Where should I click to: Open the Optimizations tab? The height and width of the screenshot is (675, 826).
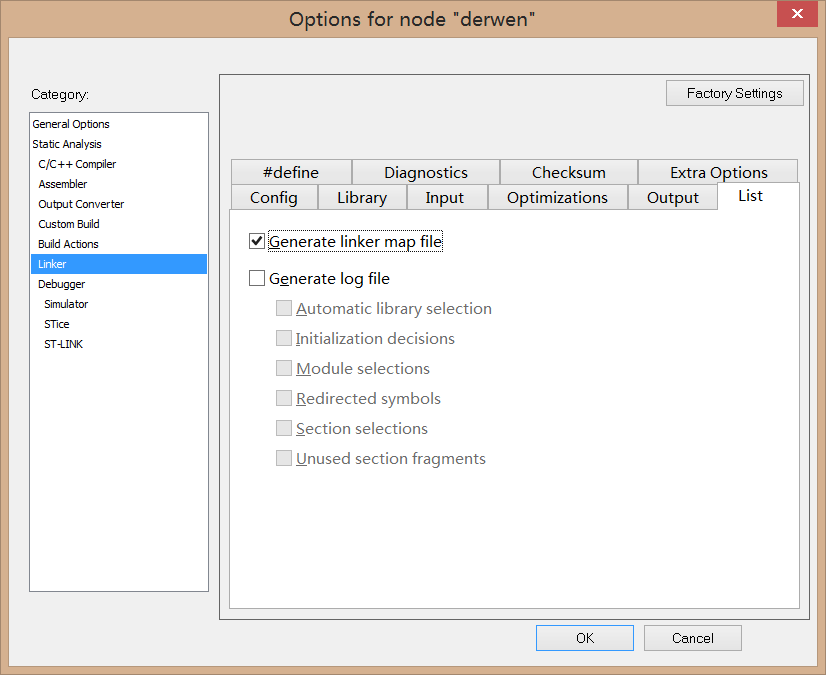point(557,198)
